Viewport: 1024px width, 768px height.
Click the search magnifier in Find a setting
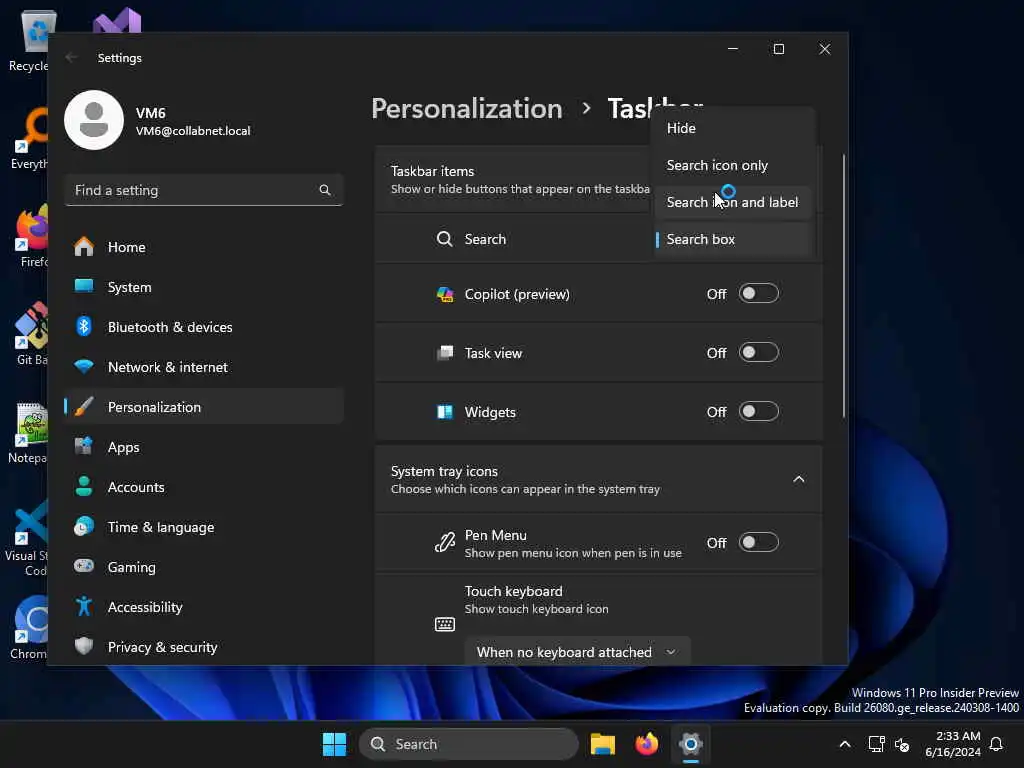click(325, 190)
